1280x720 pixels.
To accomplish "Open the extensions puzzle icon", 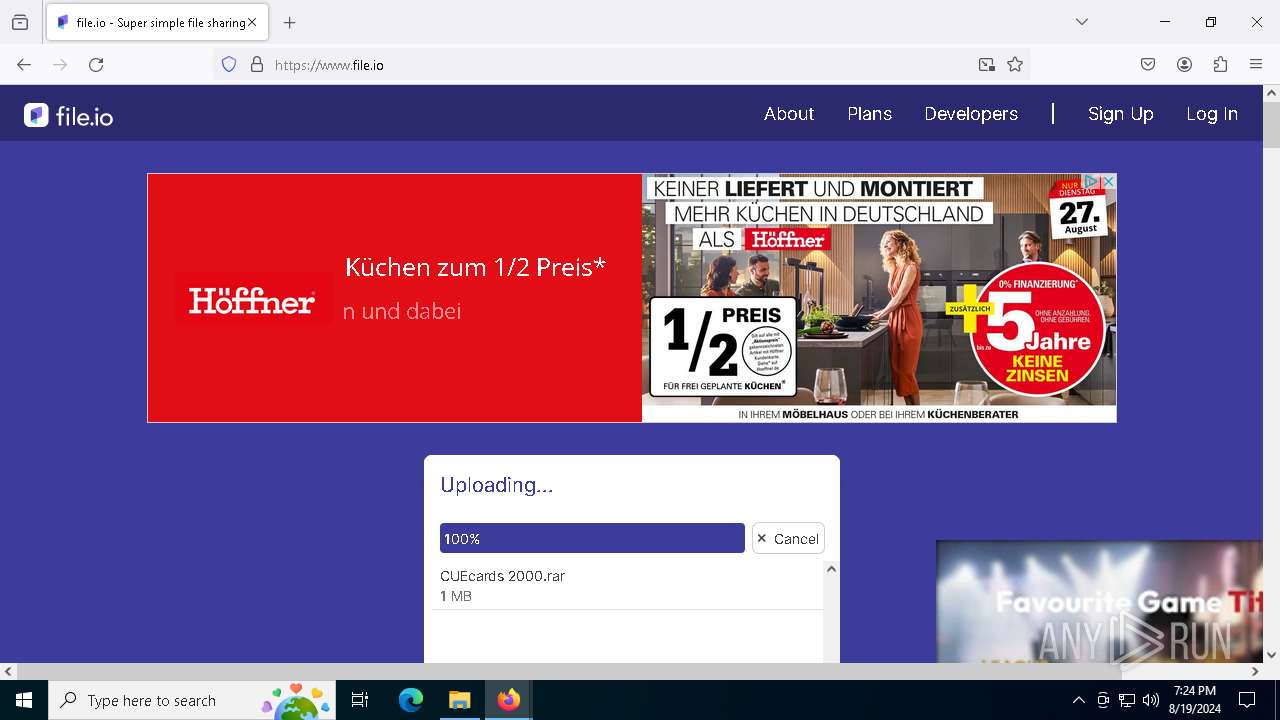I will tap(1220, 65).
